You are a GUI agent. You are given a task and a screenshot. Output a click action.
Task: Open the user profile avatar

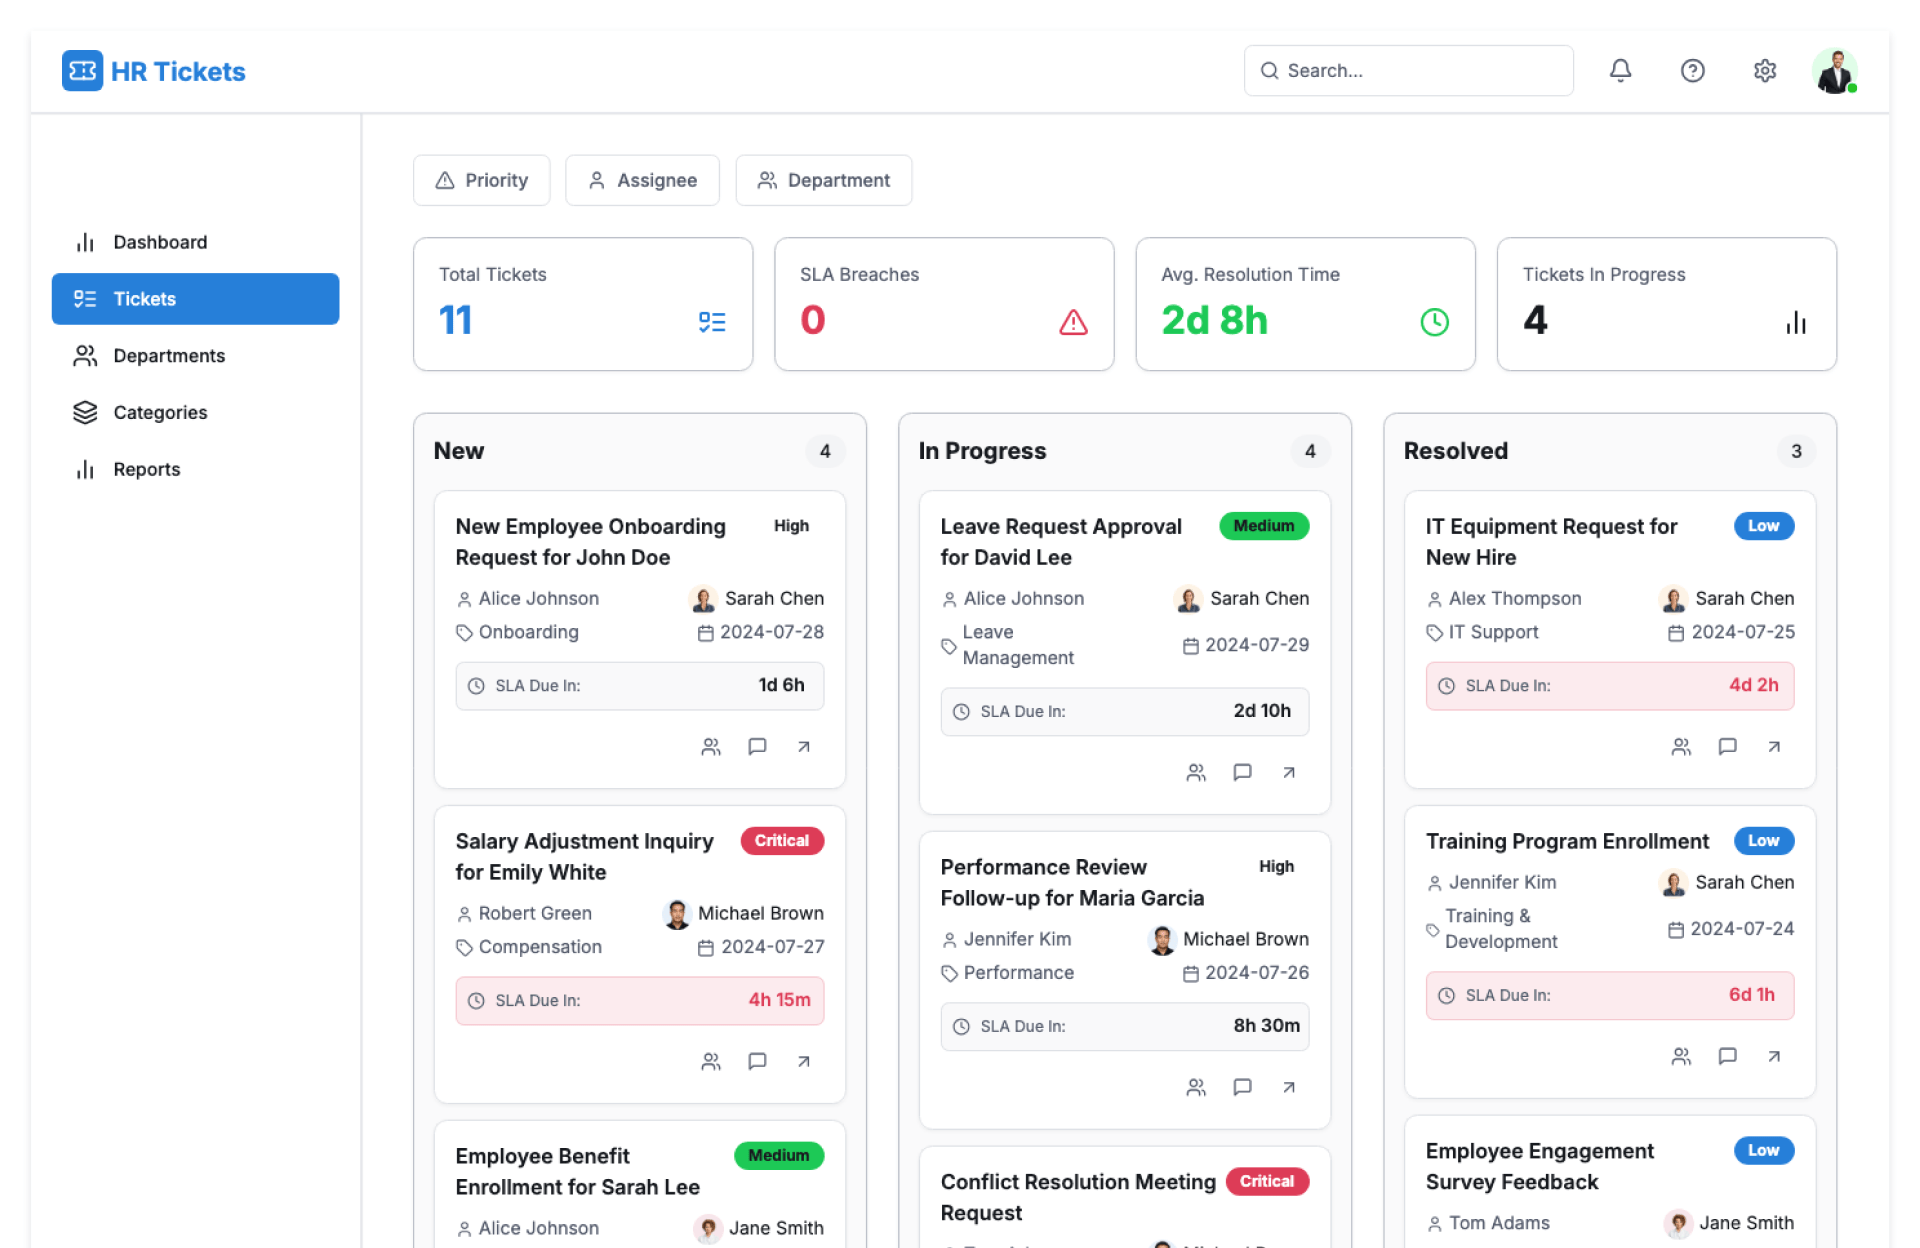(x=1834, y=70)
